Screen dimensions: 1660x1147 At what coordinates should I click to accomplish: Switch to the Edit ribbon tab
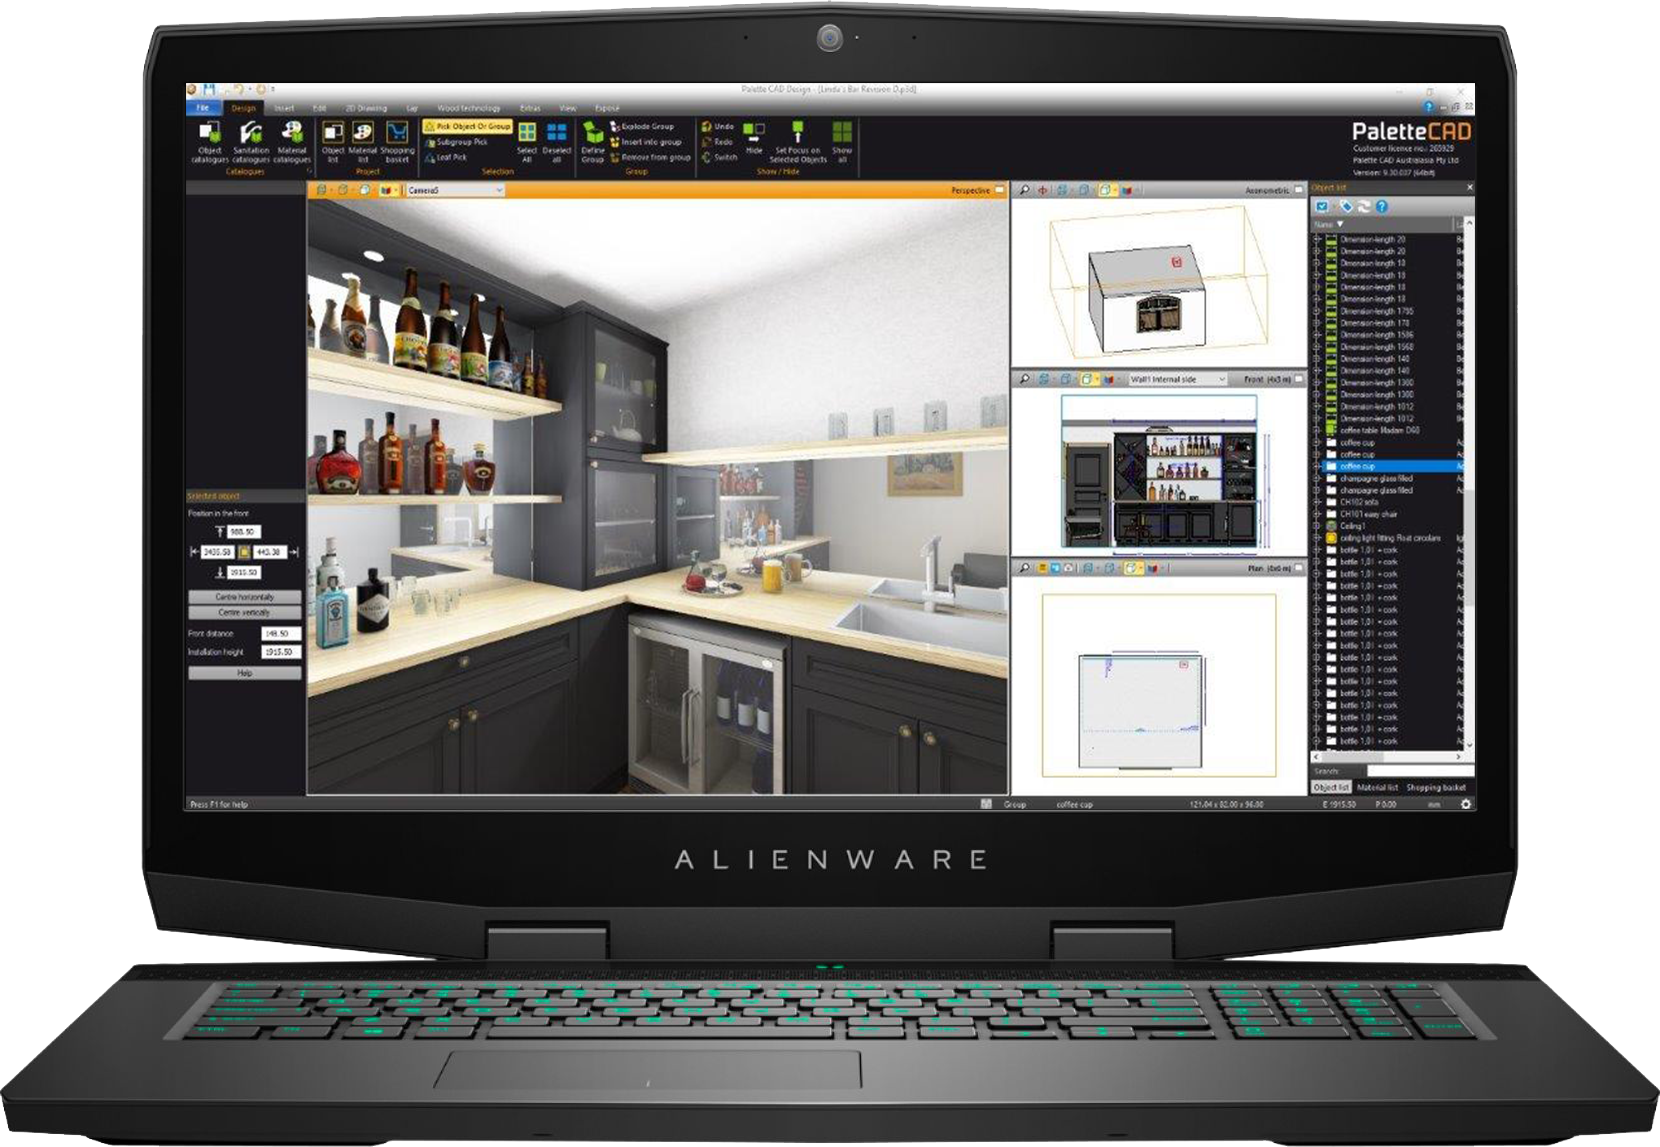(319, 108)
